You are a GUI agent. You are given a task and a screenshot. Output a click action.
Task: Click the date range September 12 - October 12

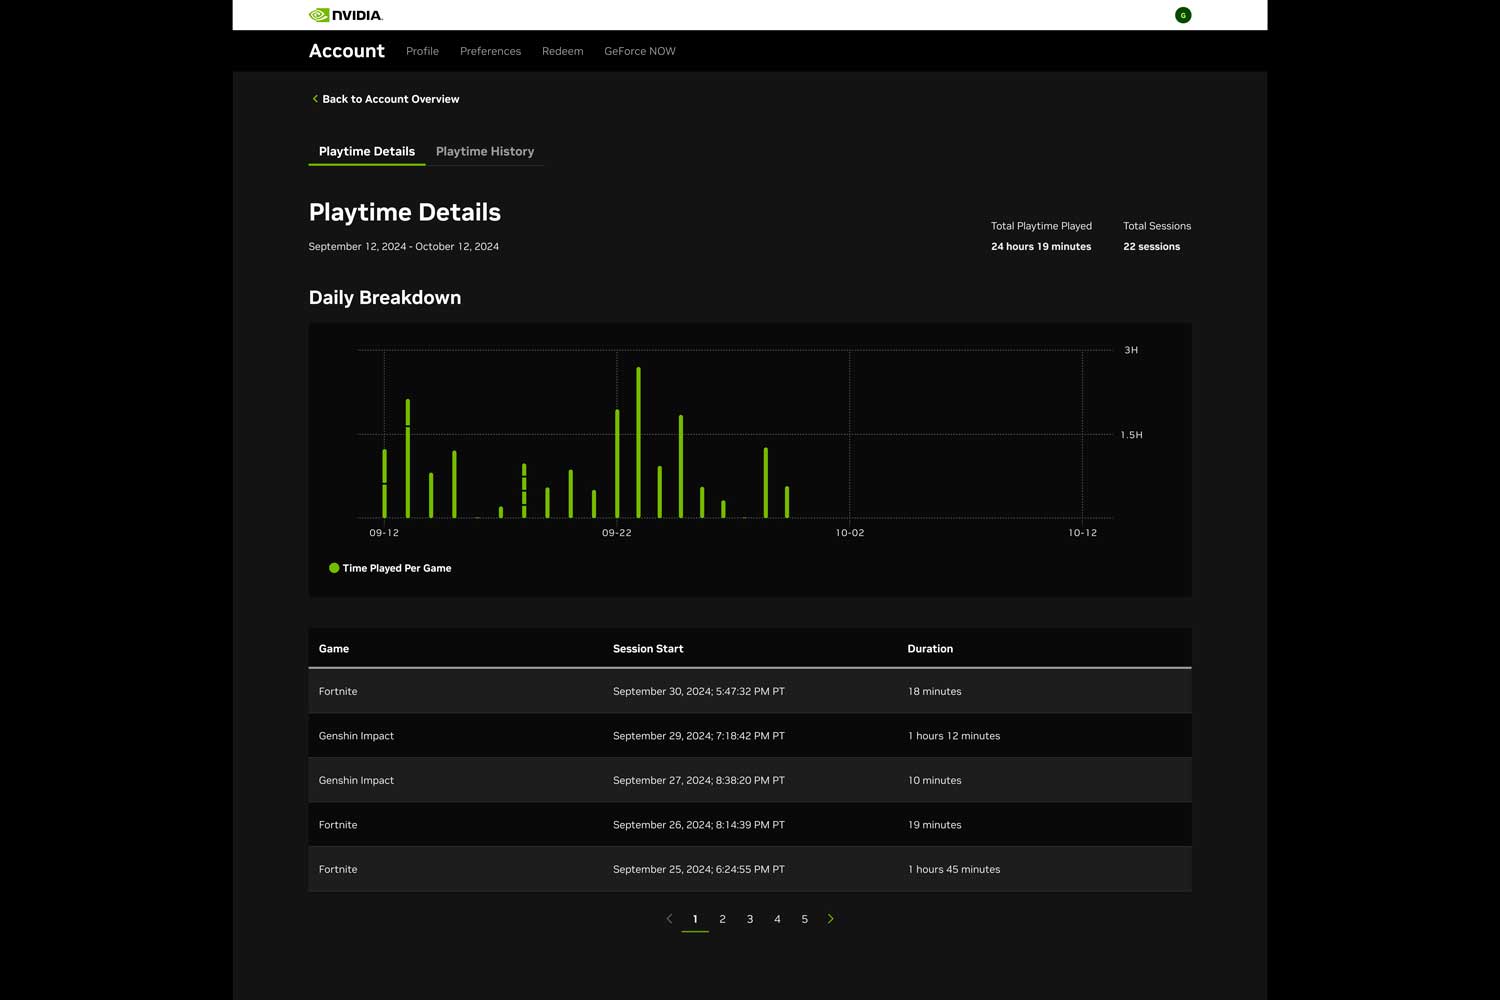[404, 246]
